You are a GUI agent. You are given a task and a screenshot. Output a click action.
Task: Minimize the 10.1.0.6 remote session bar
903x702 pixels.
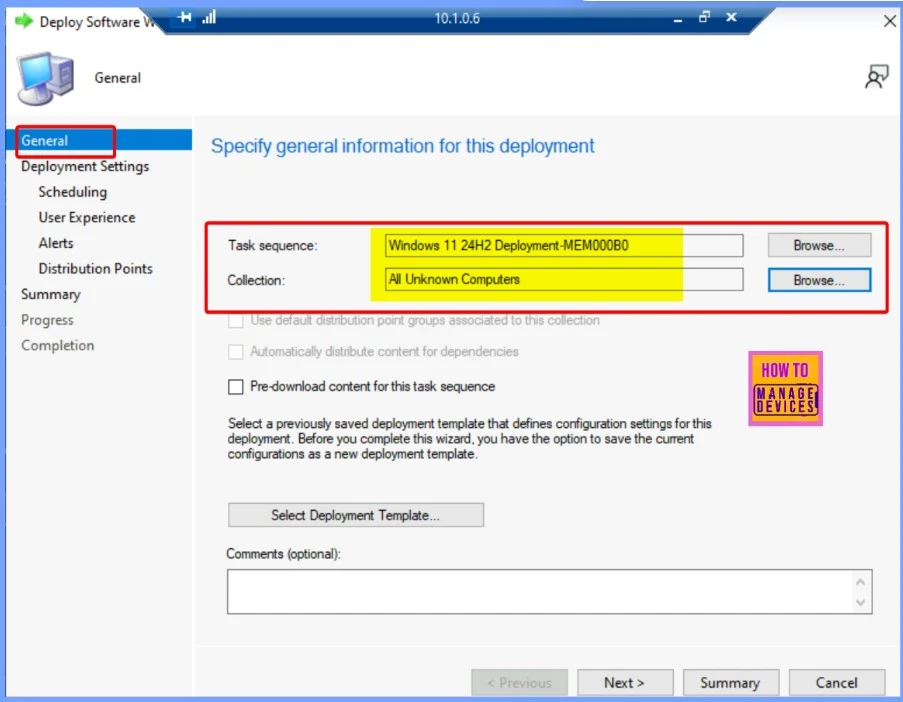pyautogui.click(x=678, y=19)
